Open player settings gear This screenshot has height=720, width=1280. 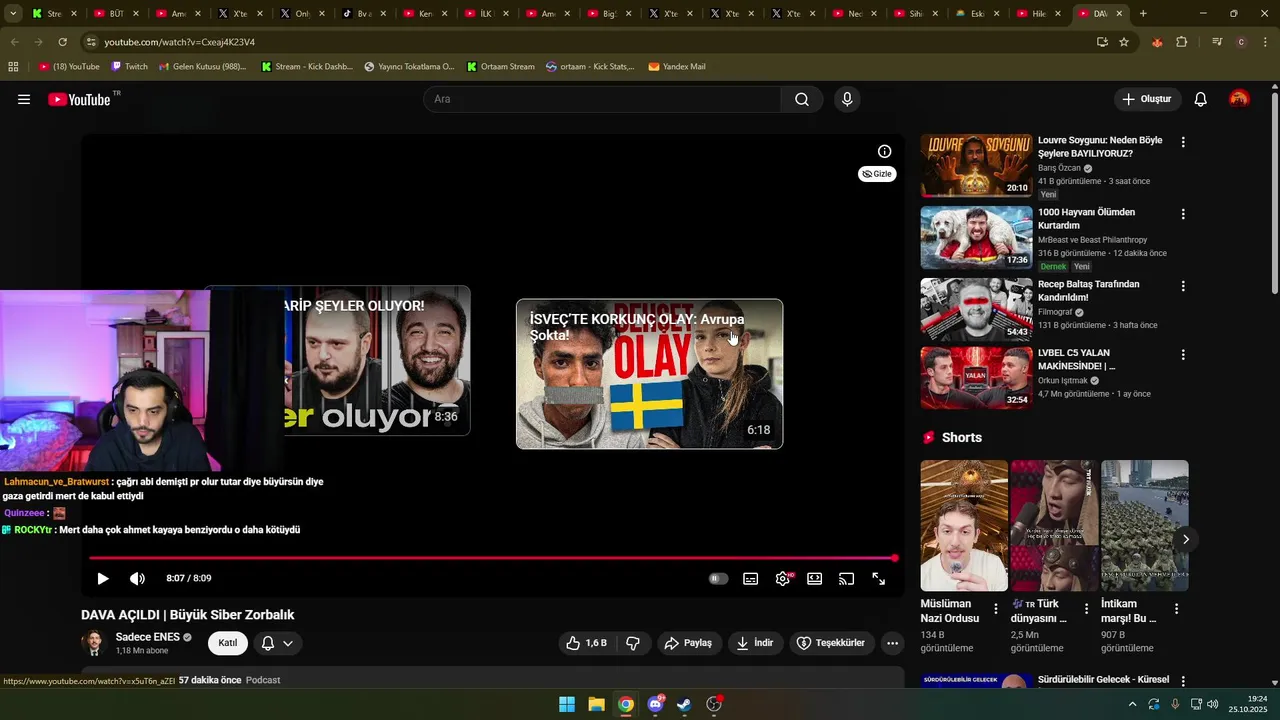[783, 578]
